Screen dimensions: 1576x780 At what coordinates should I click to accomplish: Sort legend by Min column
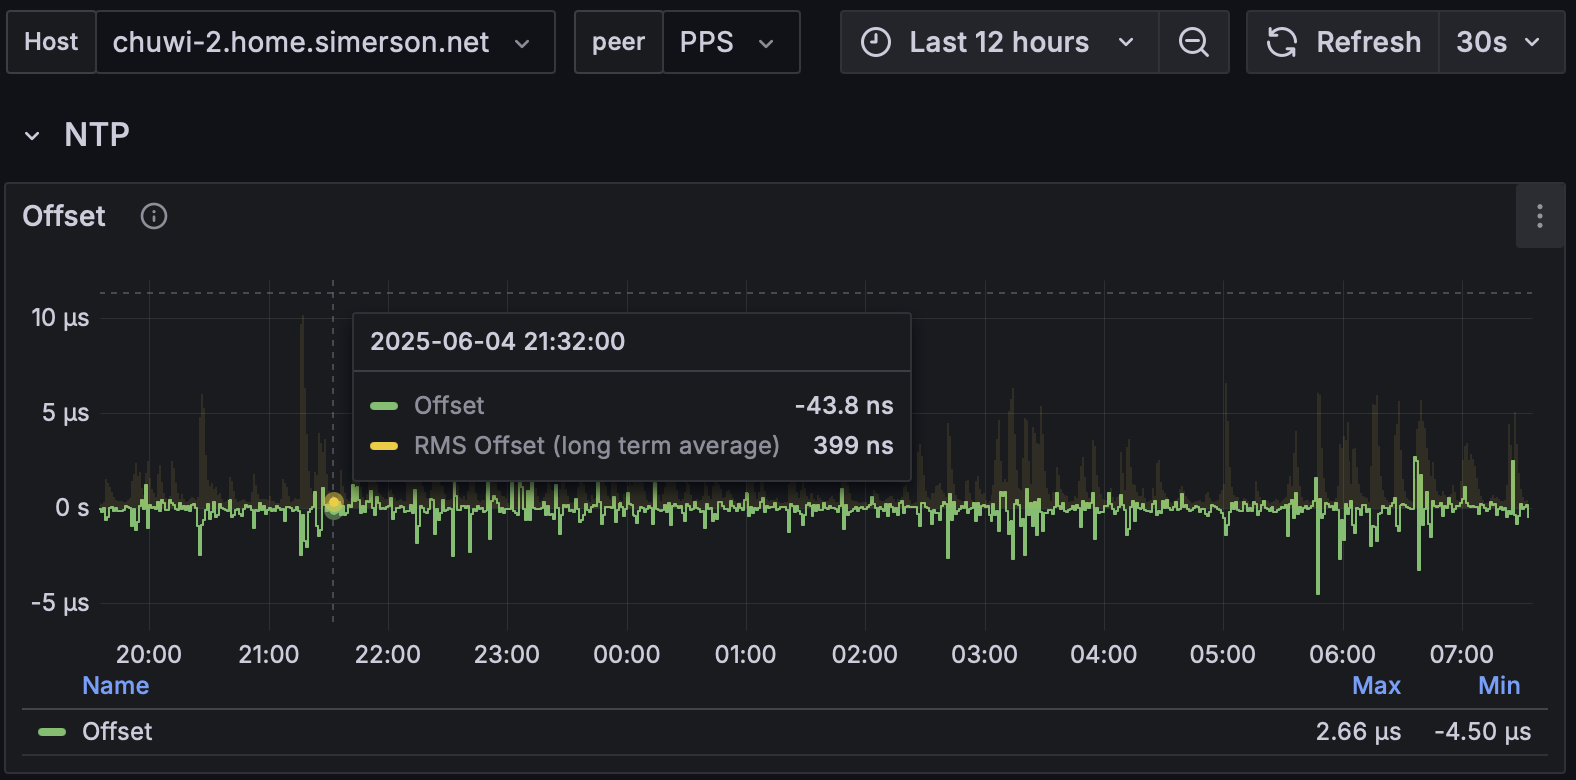tap(1499, 685)
